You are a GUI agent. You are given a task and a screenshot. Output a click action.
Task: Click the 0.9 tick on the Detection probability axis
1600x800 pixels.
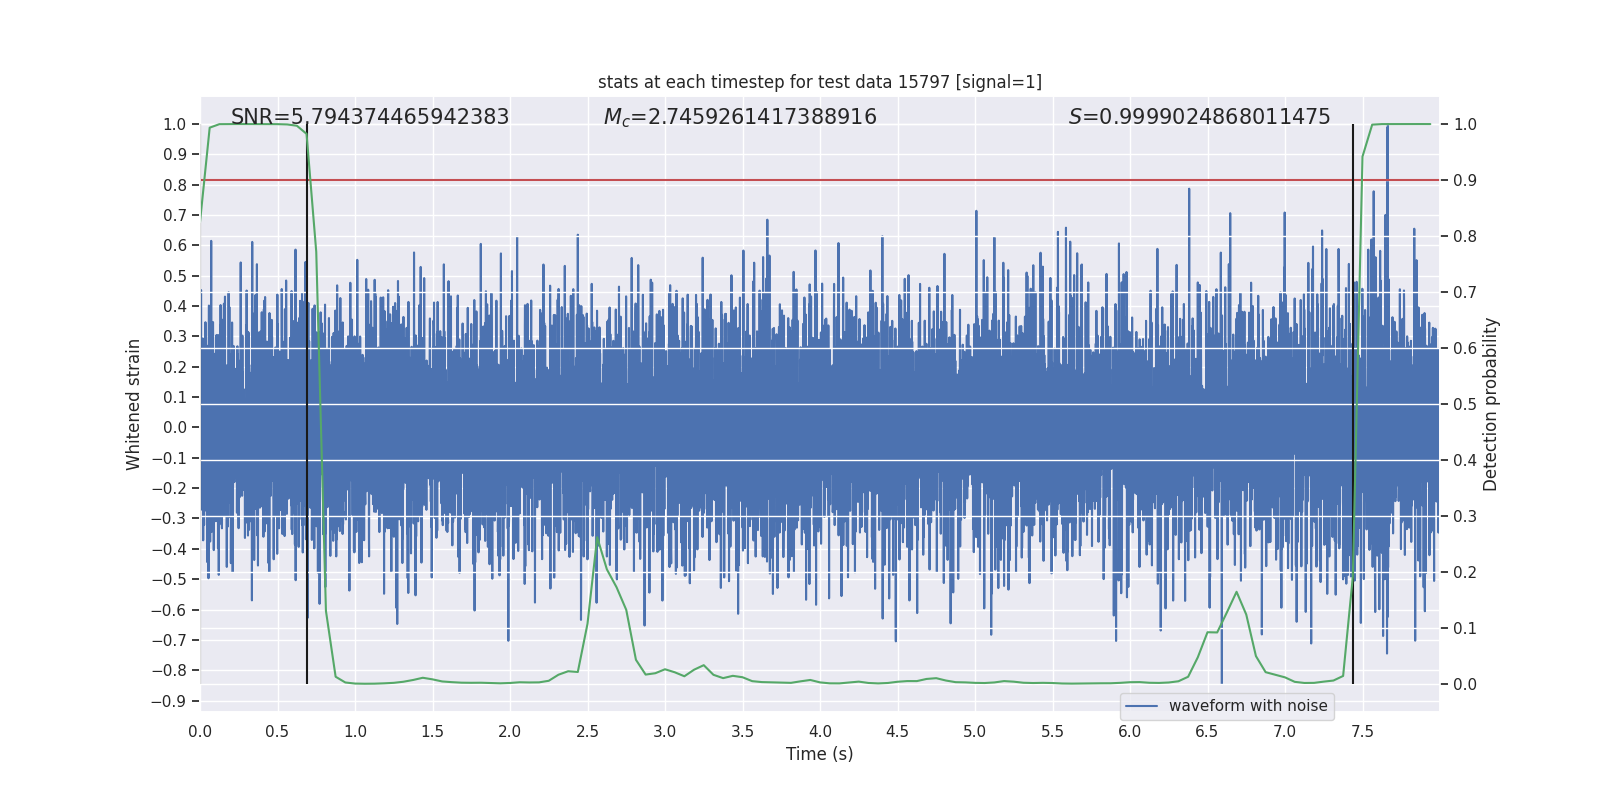(1465, 181)
